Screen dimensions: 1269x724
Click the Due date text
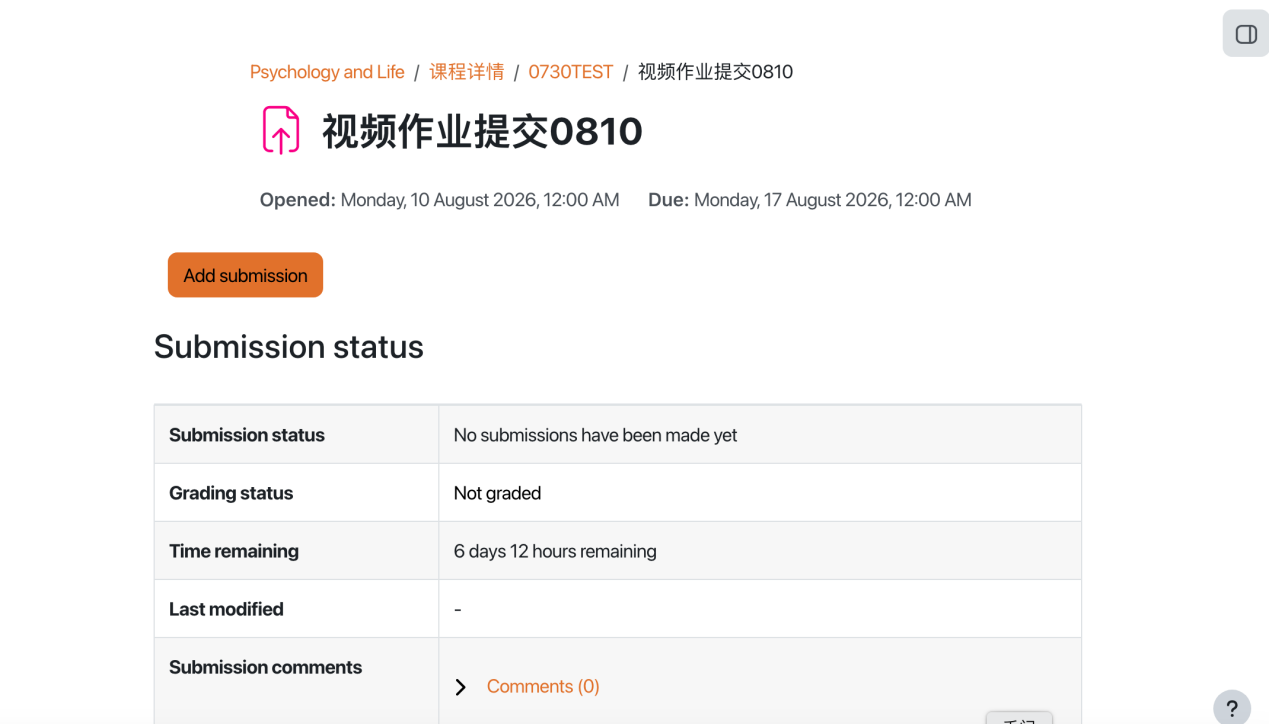pos(810,200)
